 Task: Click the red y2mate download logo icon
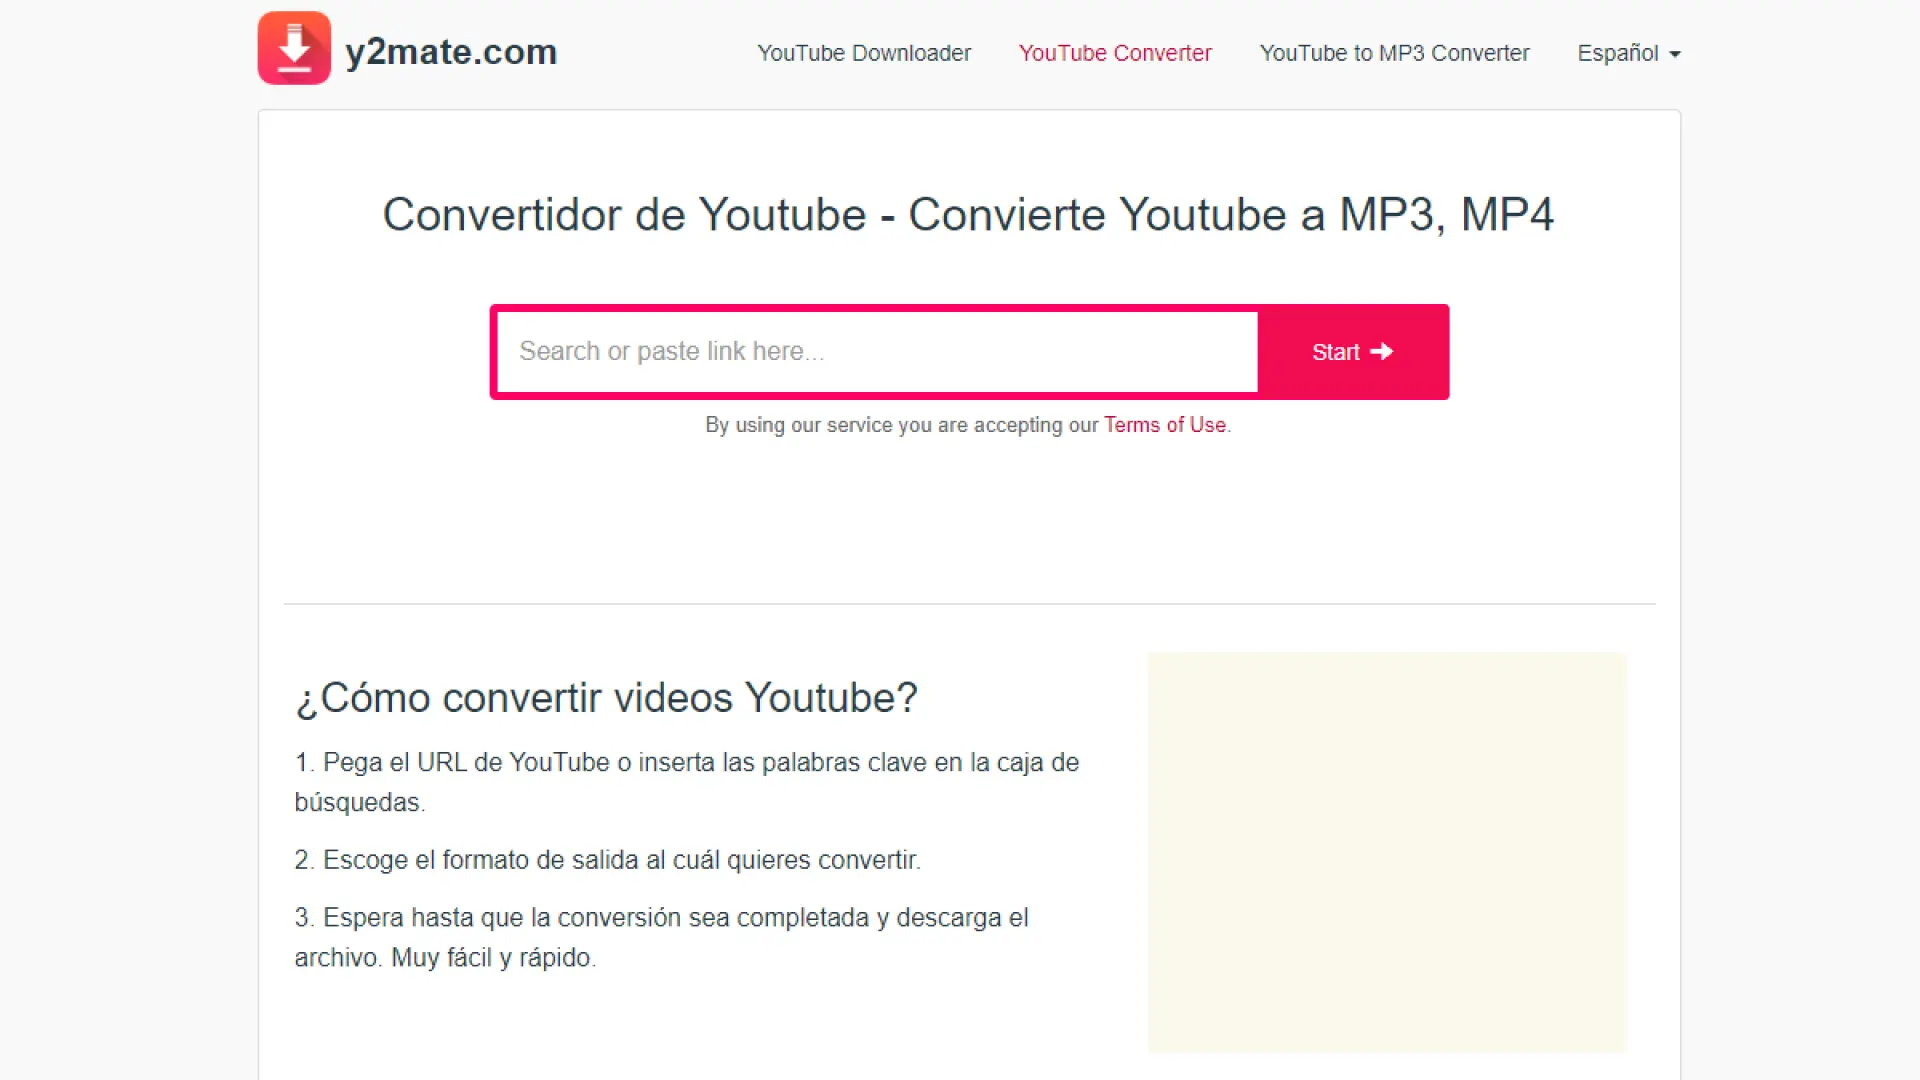point(294,48)
